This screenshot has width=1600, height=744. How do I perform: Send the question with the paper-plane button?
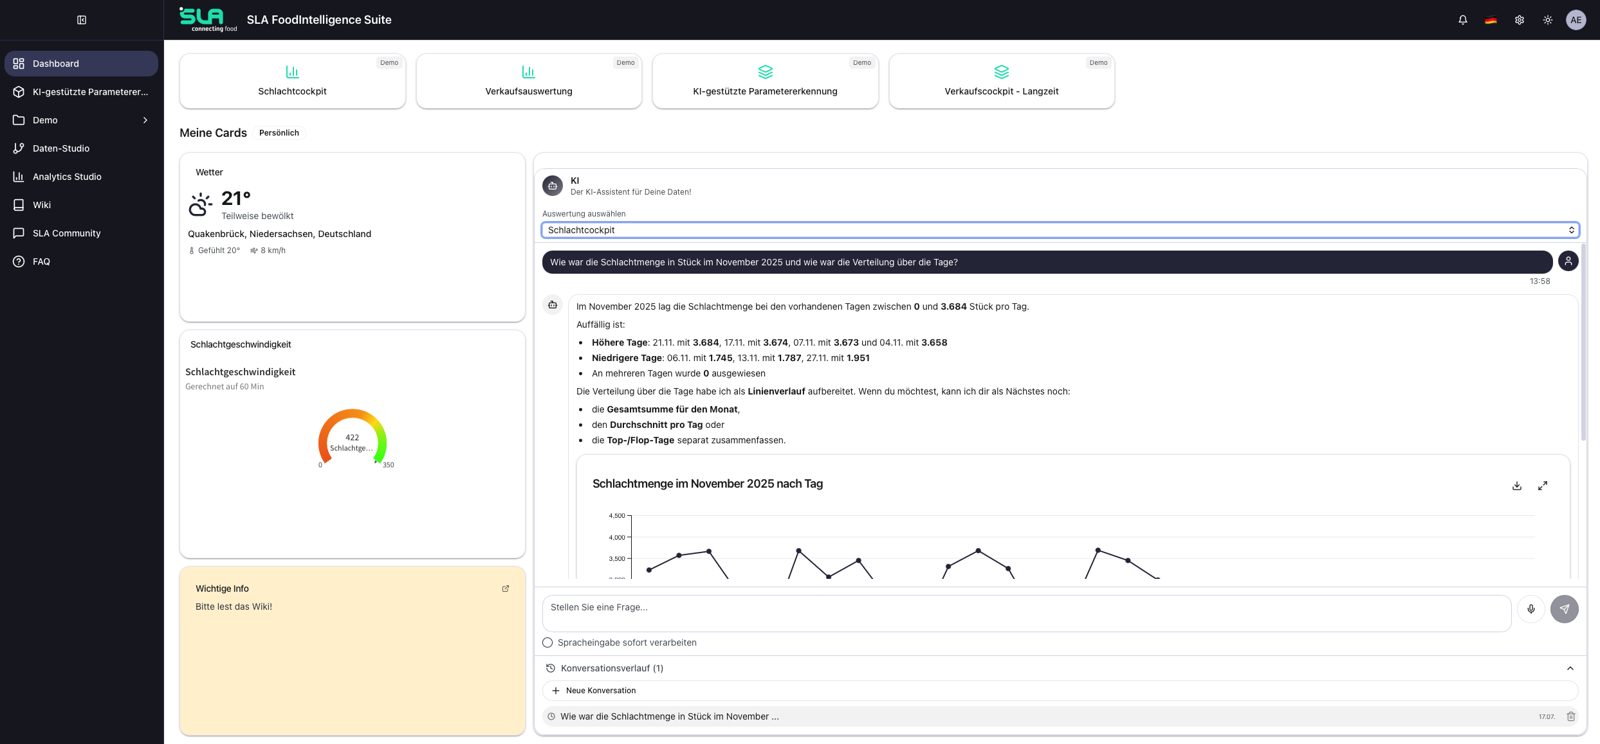pos(1564,609)
